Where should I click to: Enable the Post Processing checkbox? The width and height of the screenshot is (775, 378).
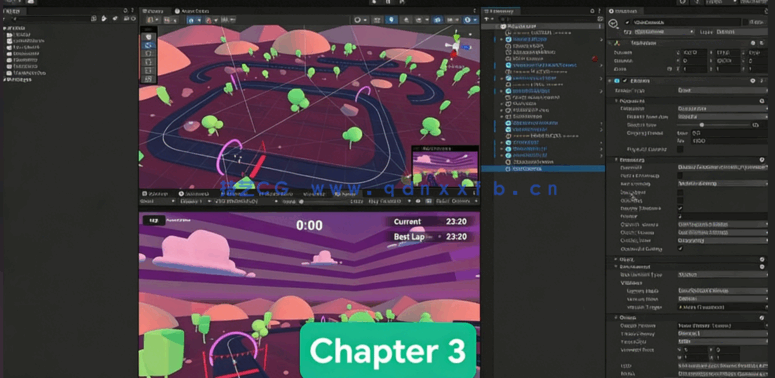tap(680, 175)
